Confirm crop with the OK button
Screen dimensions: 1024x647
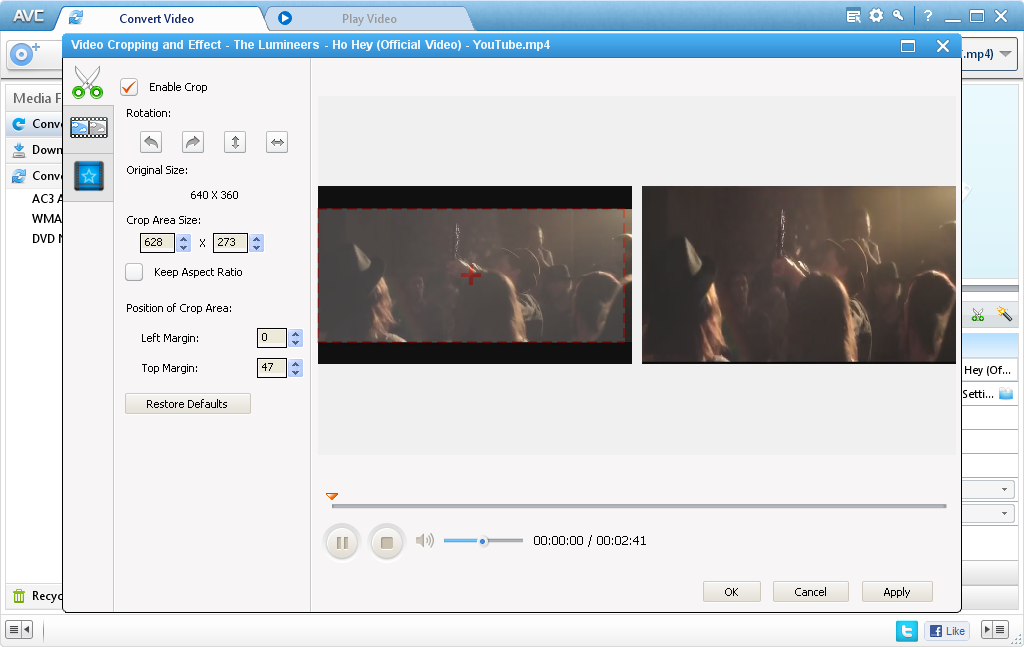click(x=731, y=592)
